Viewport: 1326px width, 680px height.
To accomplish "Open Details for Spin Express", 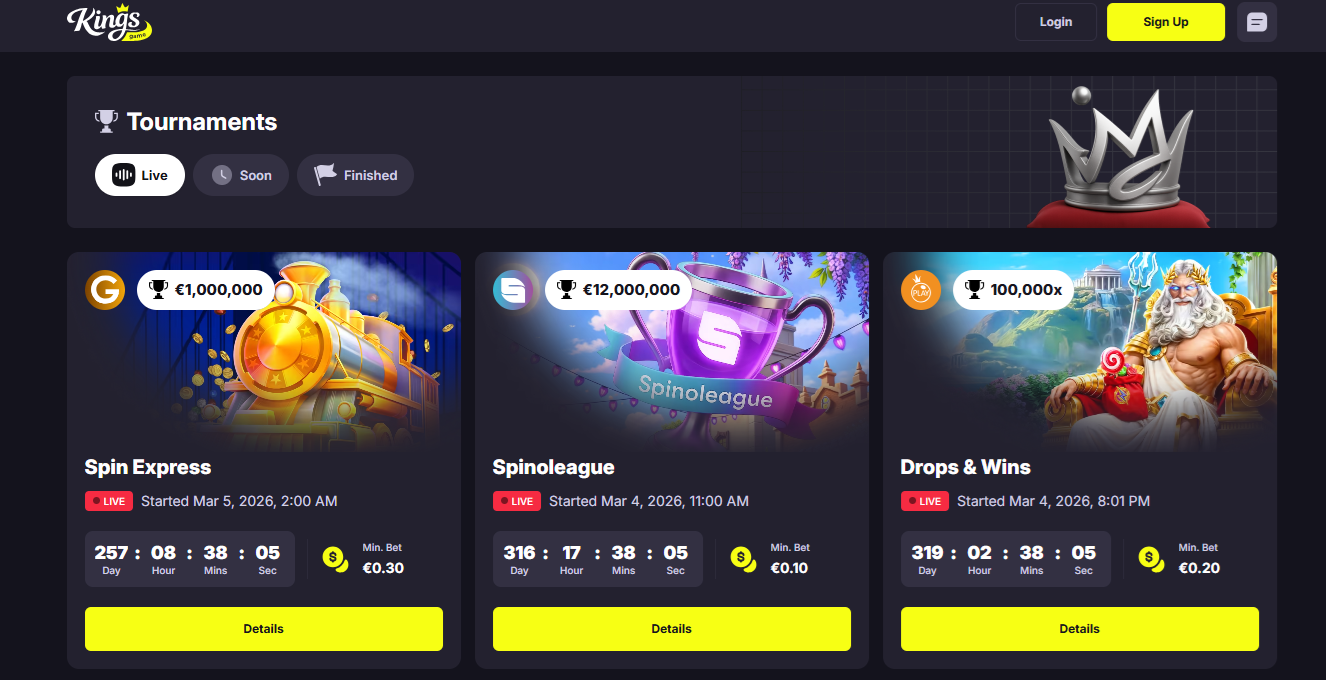I will pos(264,629).
